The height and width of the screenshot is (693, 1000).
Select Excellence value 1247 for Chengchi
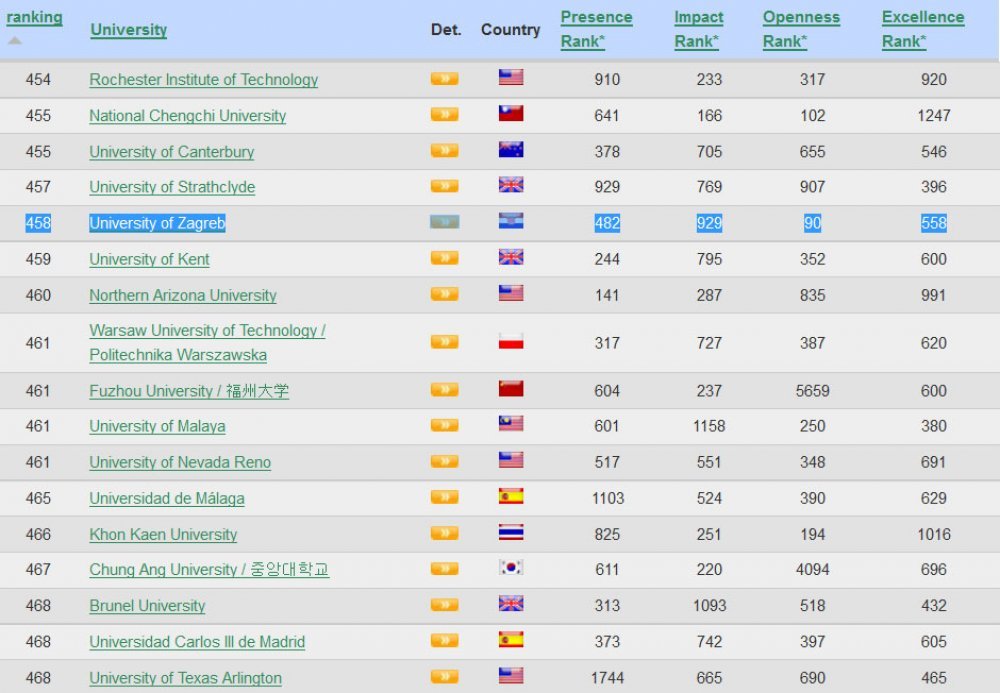tap(934, 115)
